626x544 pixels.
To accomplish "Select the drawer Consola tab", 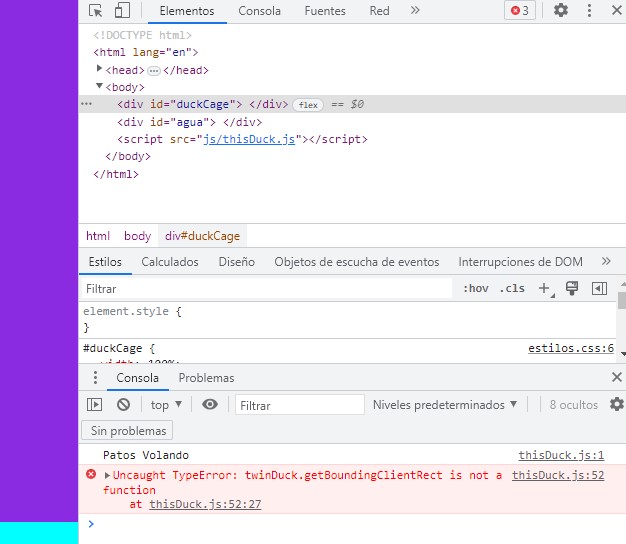I will click(x=137, y=378).
